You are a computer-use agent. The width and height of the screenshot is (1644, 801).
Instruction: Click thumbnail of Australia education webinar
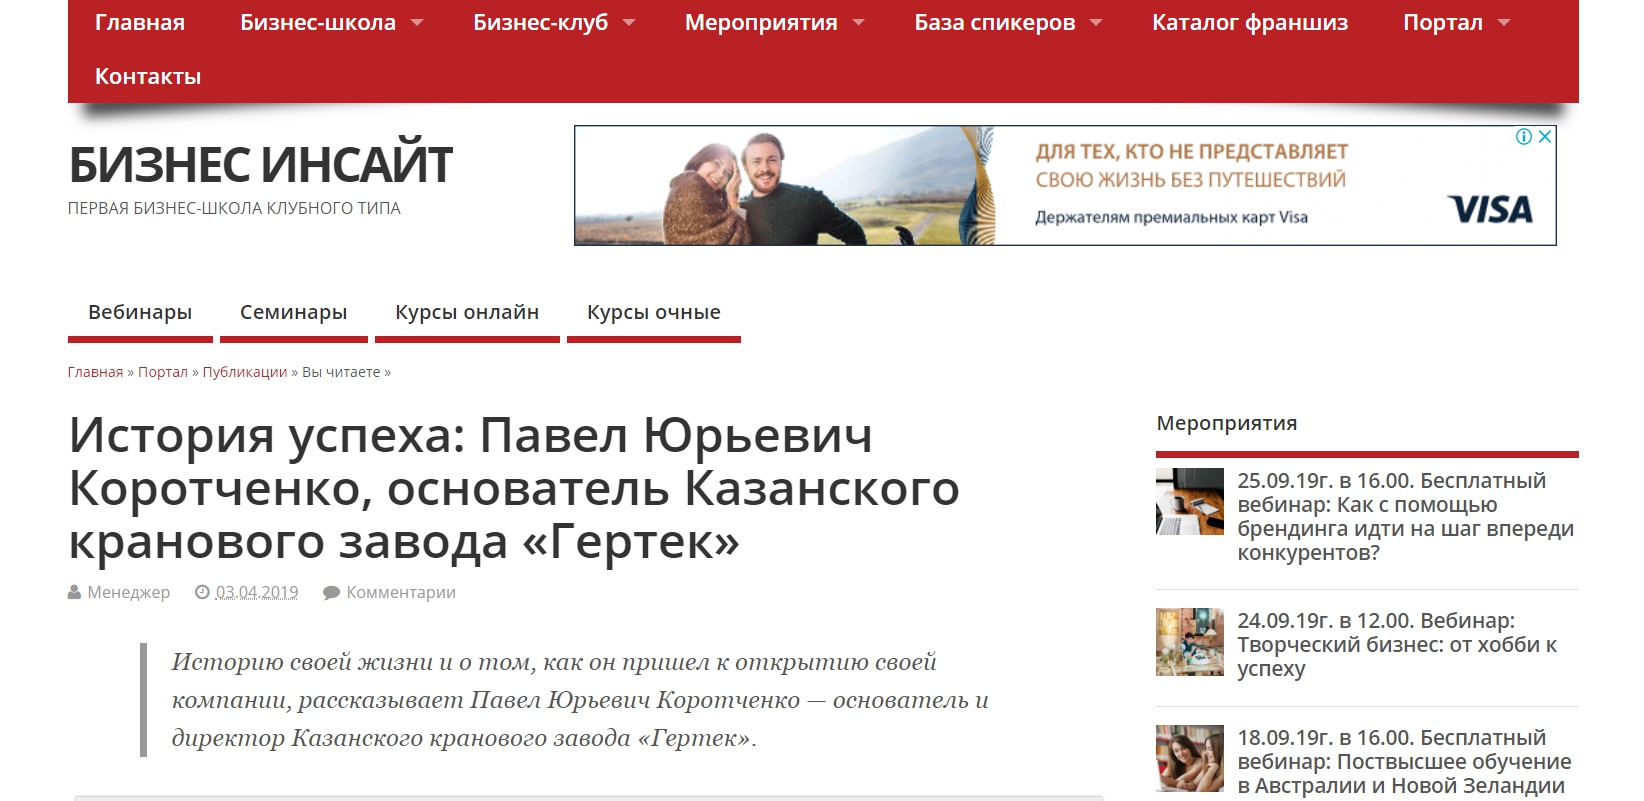pyautogui.click(x=1189, y=758)
